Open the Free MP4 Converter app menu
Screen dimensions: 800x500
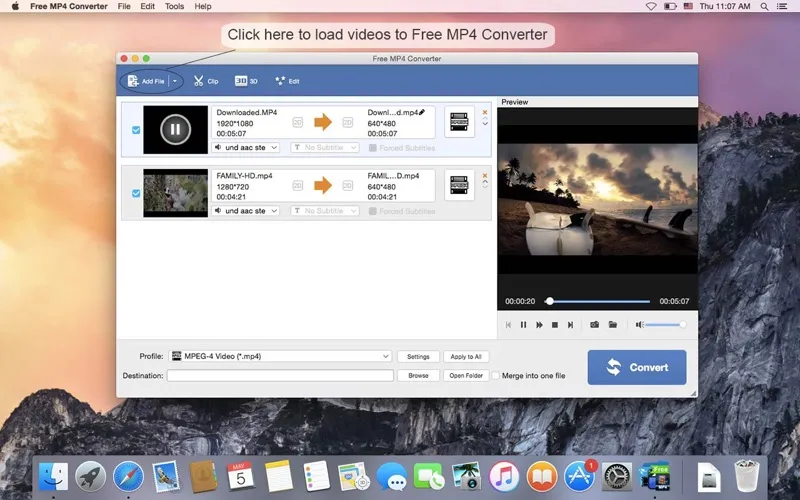(x=69, y=6)
